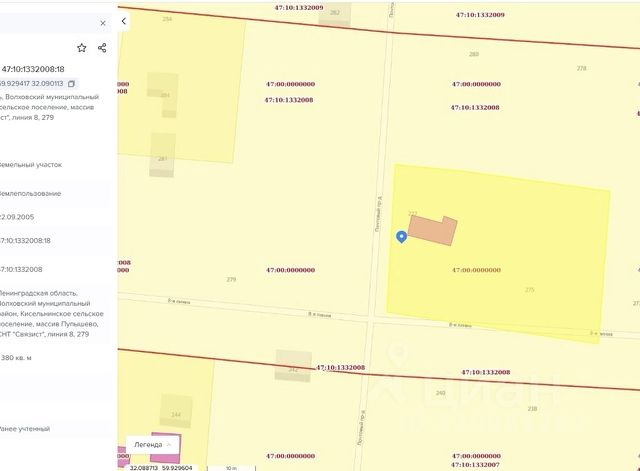Click the status text Ранее учтенный
Screen dimensions: 640x471
click(24, 429)
